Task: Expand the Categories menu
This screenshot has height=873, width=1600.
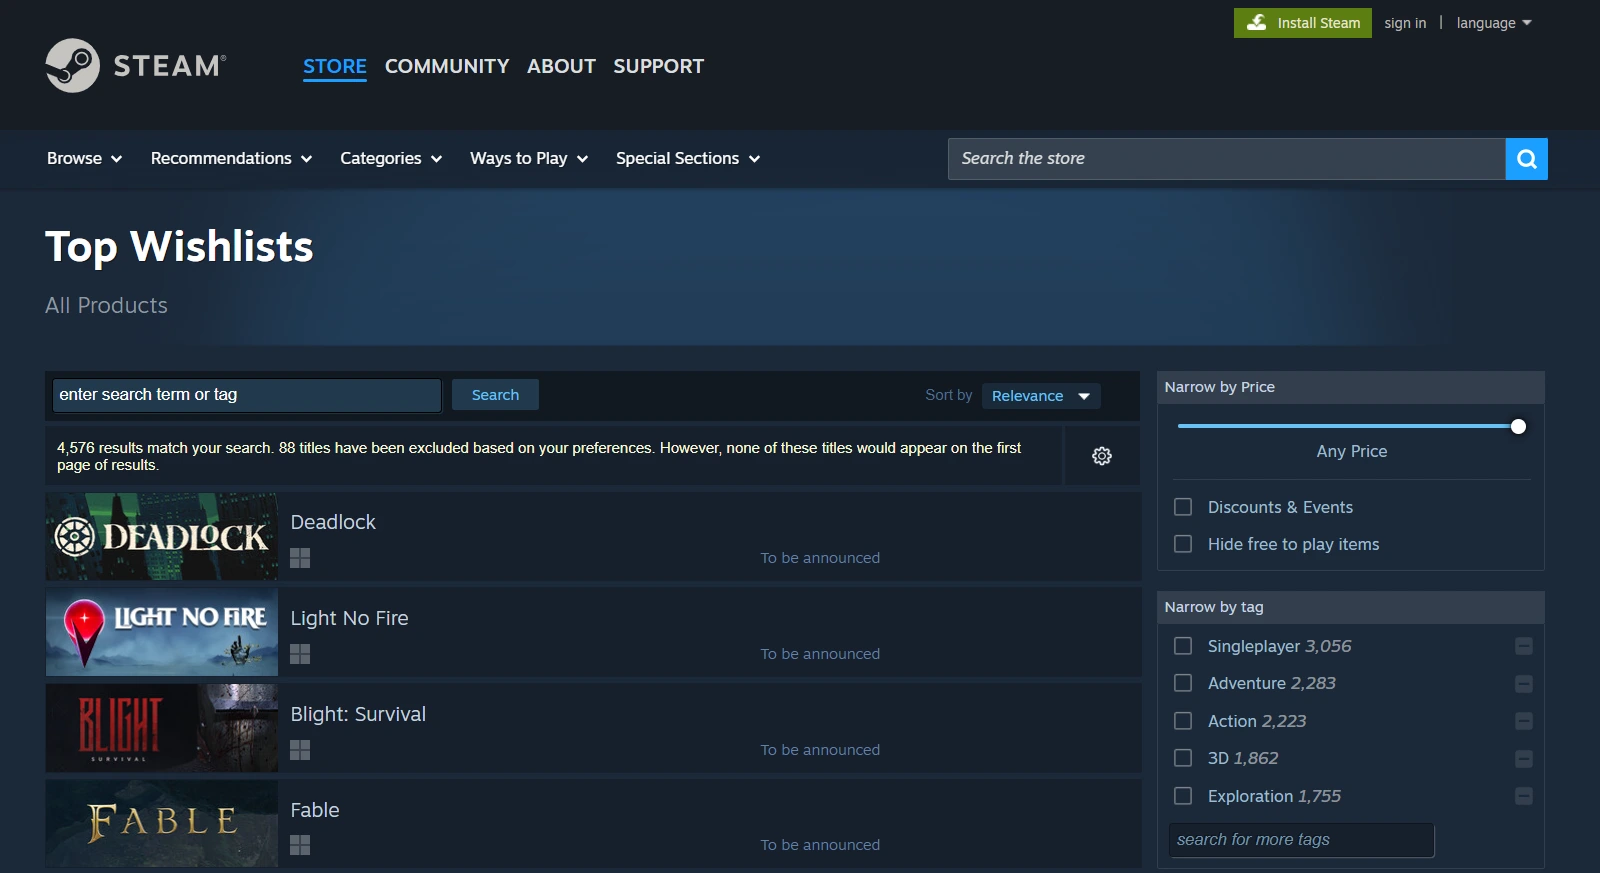Action: (391, 158)
